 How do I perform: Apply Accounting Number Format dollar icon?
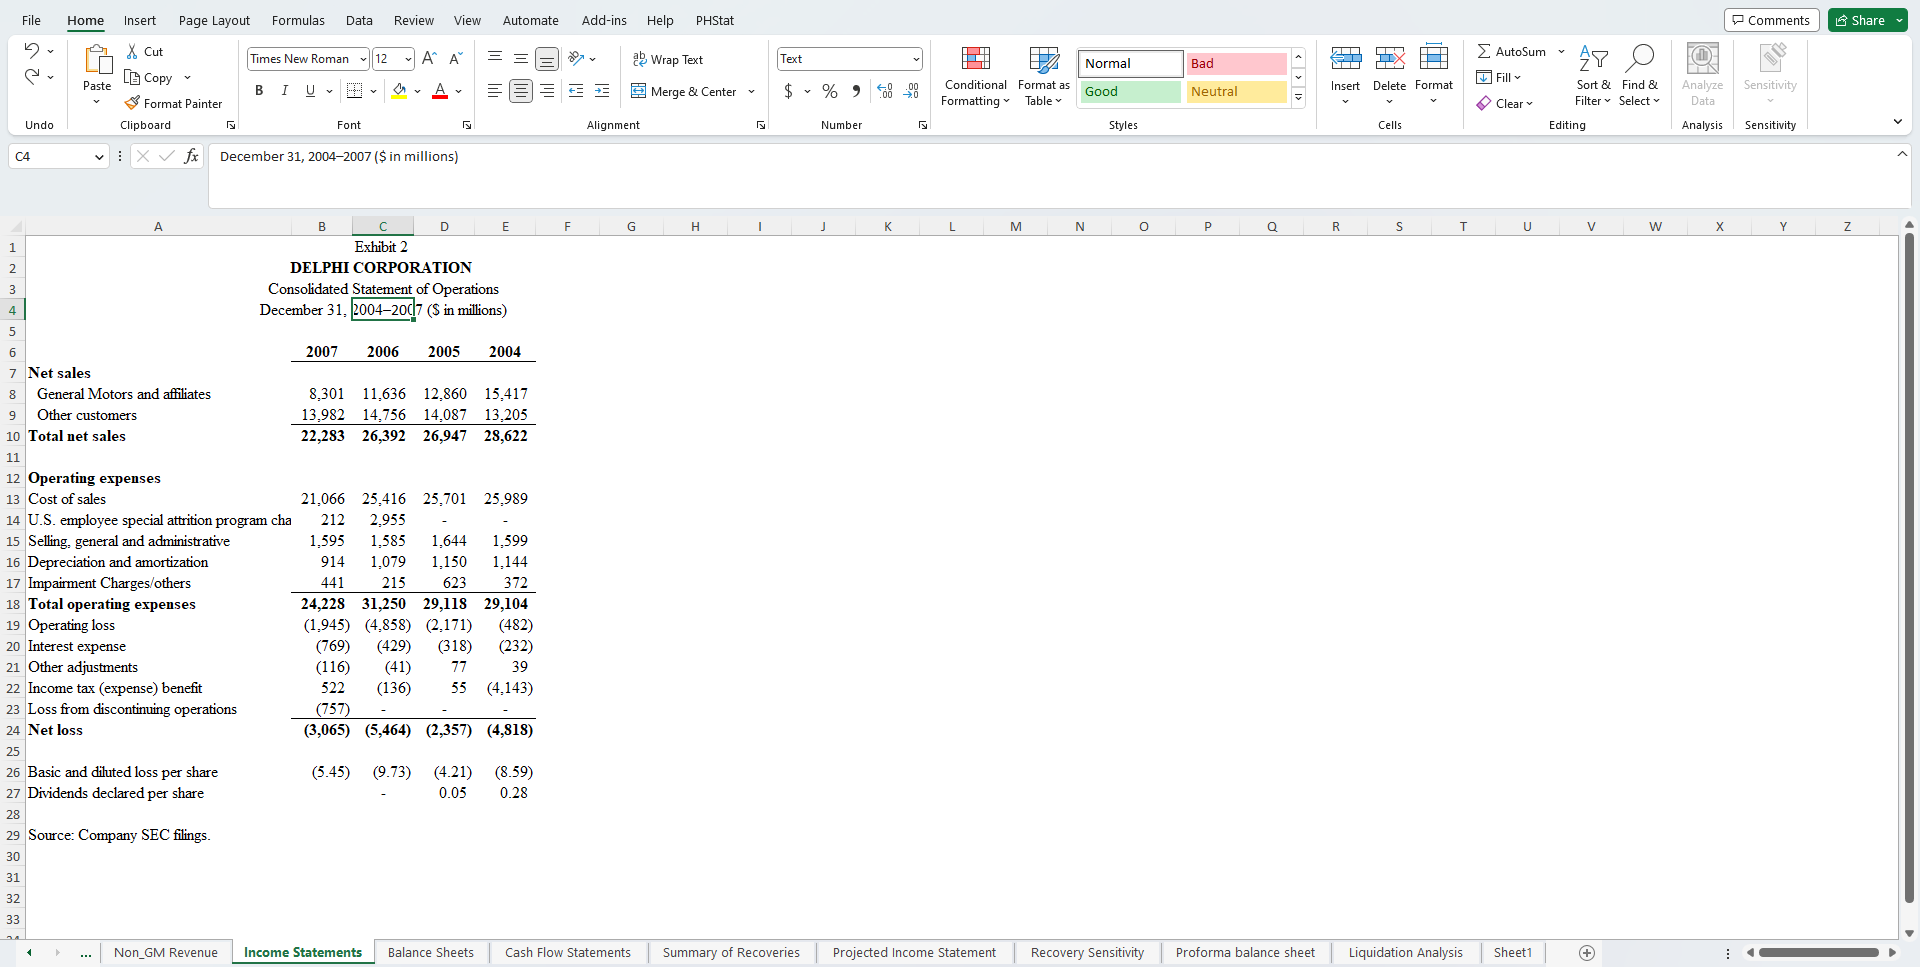tap(788, 91)
